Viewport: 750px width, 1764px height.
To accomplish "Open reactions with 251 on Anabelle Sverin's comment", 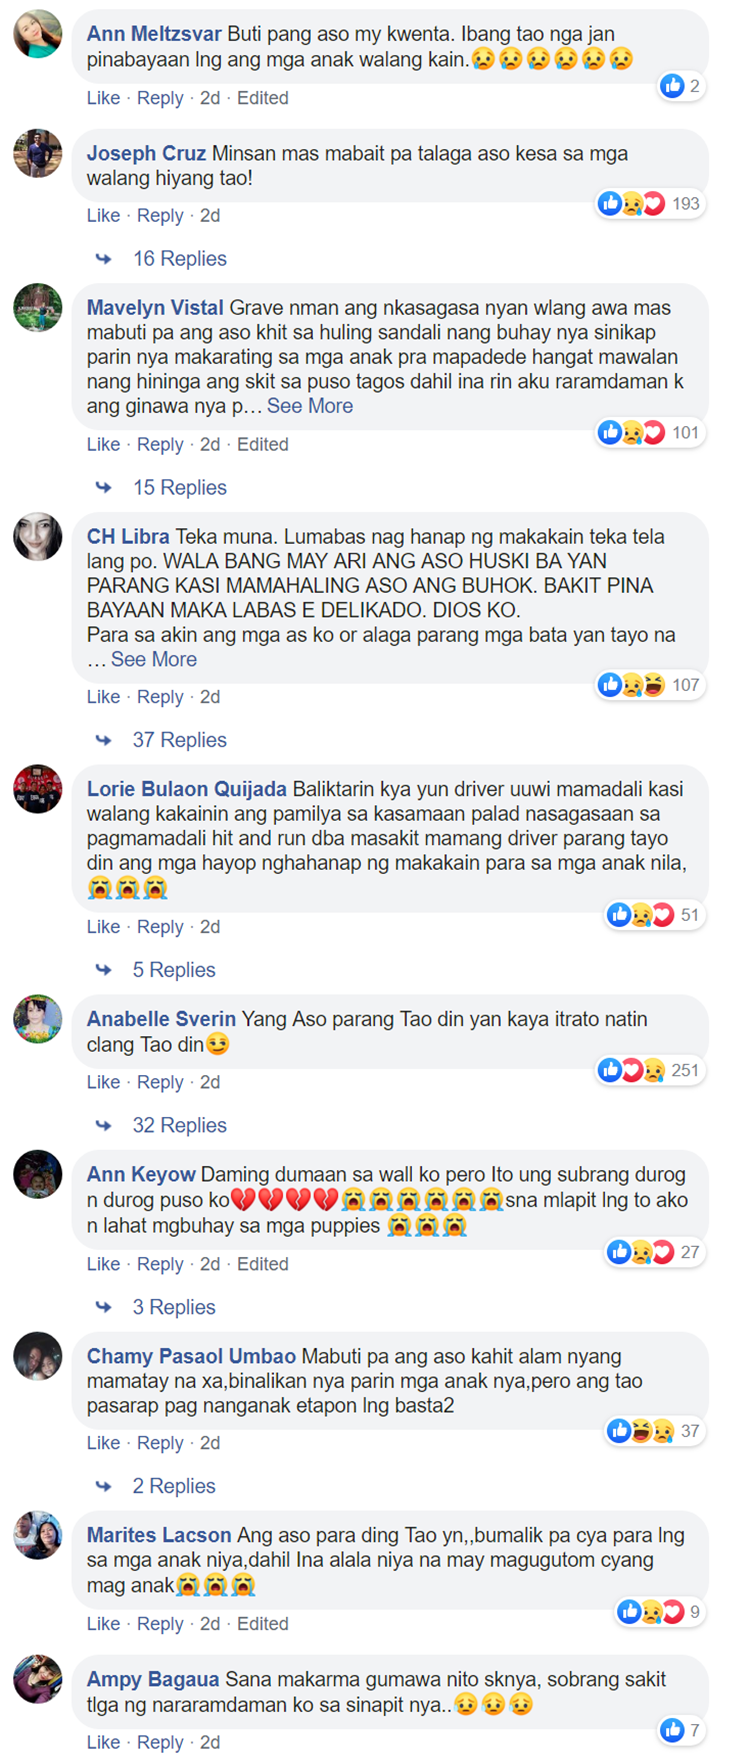I will [650, 1071].
